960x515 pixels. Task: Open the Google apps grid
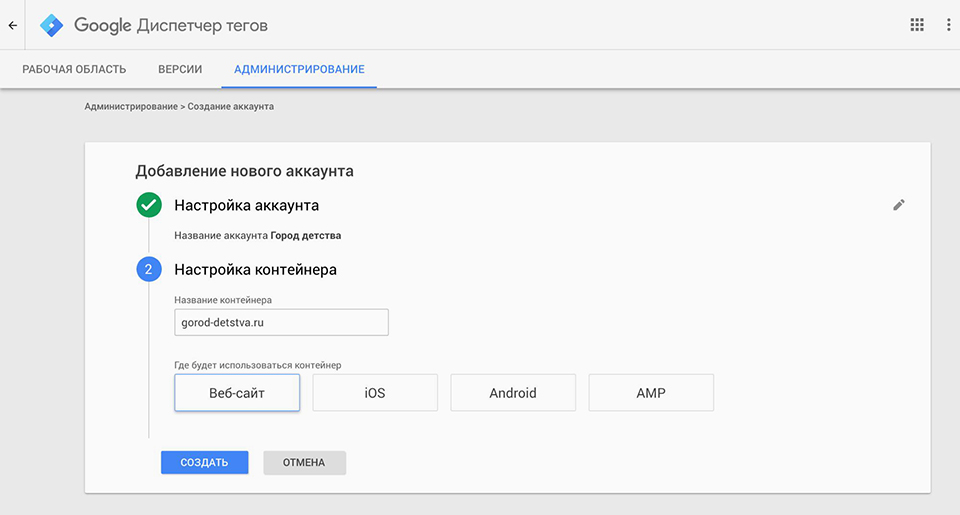click(917, 25)
